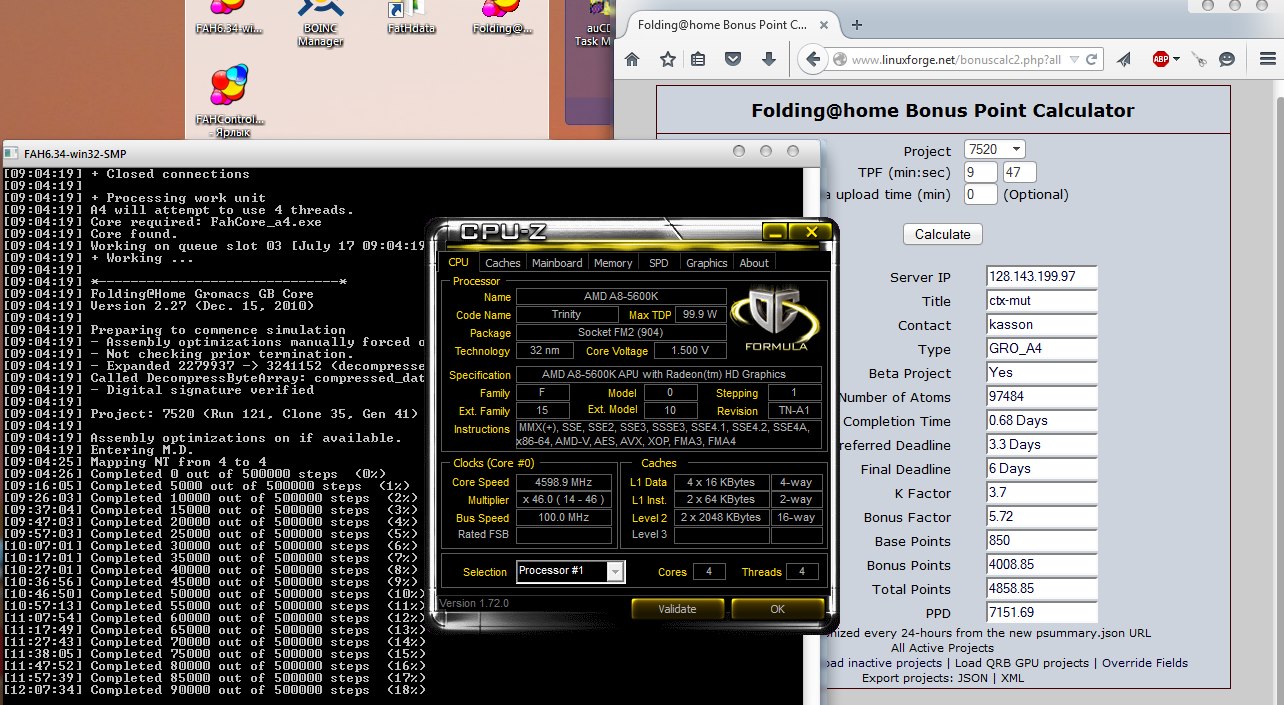Click the Title field ctx-mut
Image resolution: width=1284 pixels, height=705 pixels.
tap(1042, 301)
